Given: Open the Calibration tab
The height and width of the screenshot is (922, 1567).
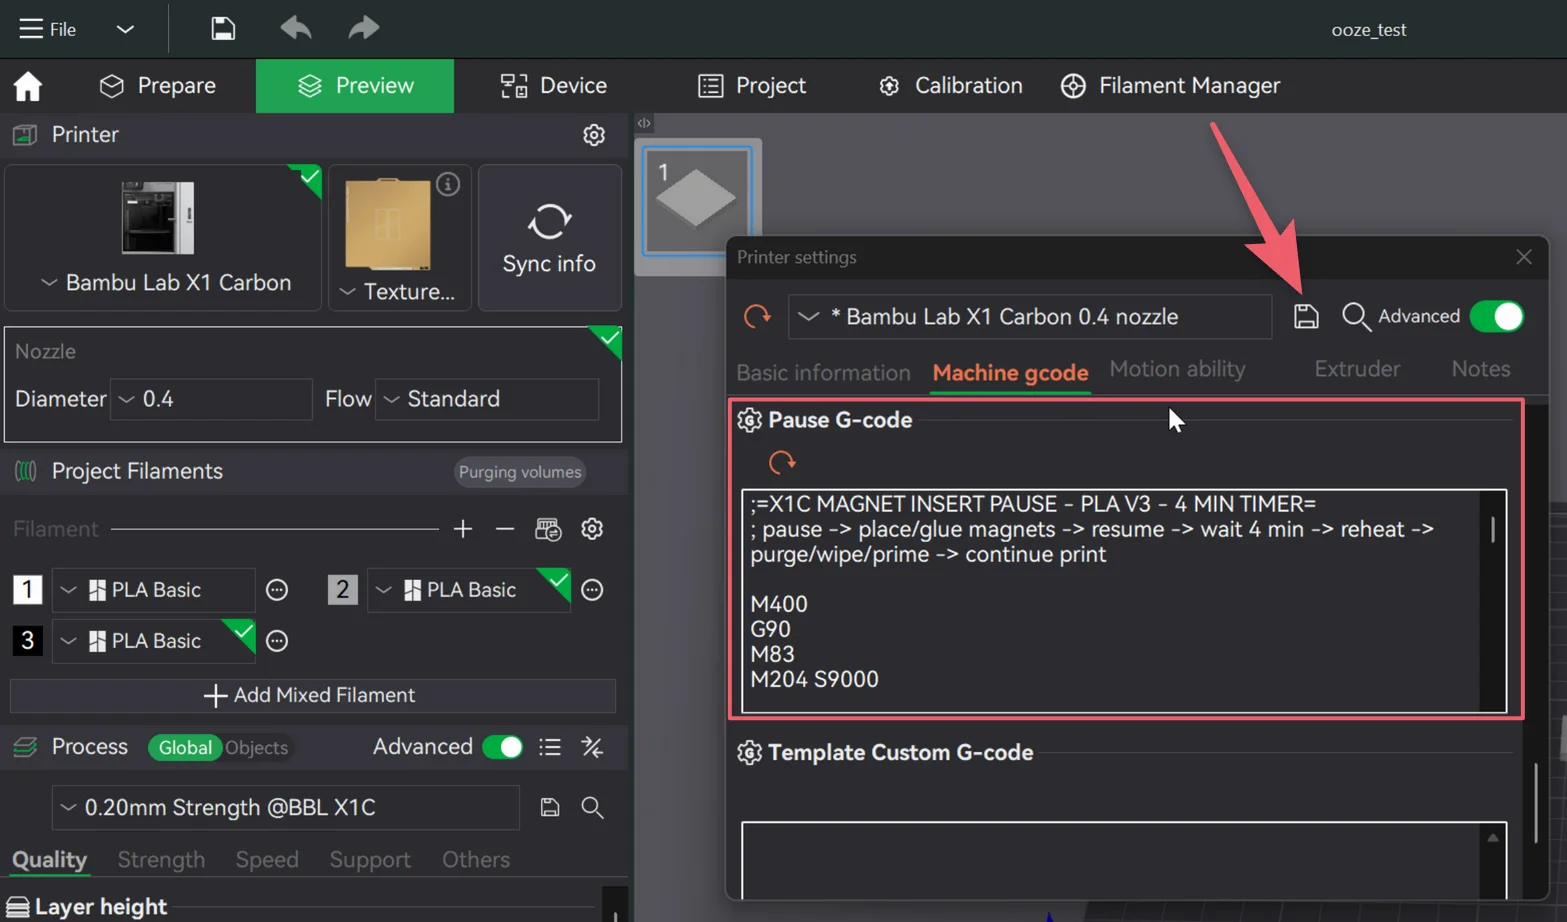Looking at the screenshot, I should [950, 86].
